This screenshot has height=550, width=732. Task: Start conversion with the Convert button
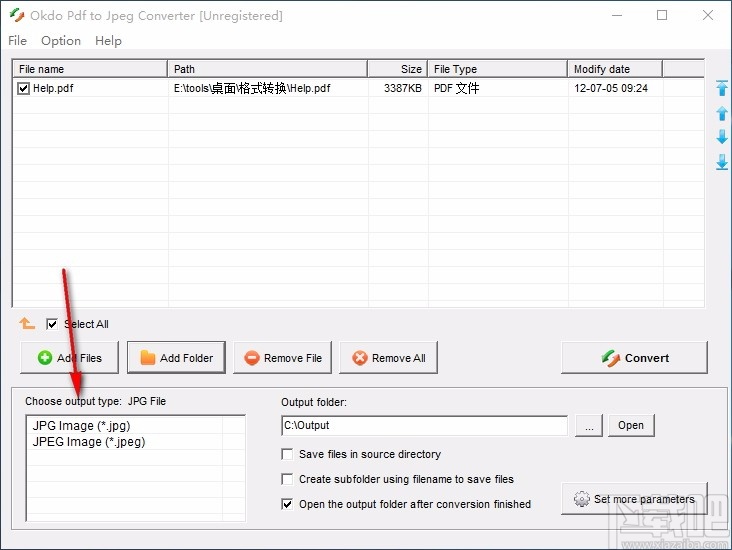[634, 358]
